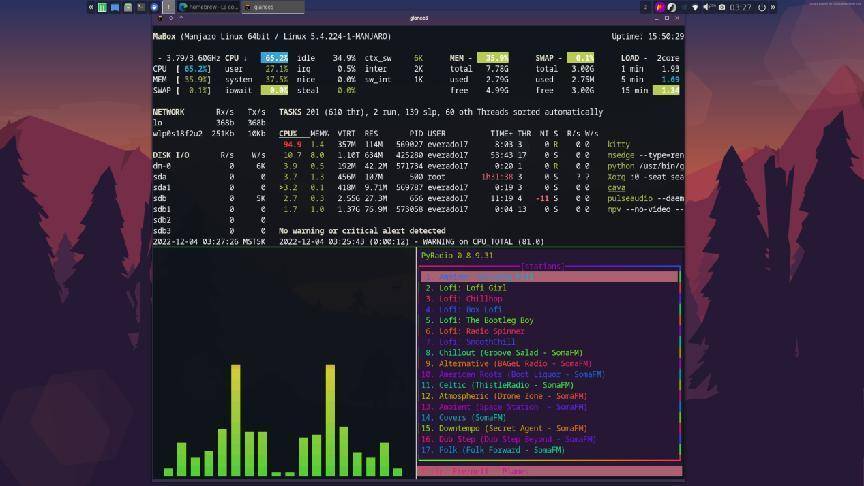Click the 15 min load highlighted value
This screenshot has height=486, width=864.
click(666, 90)
